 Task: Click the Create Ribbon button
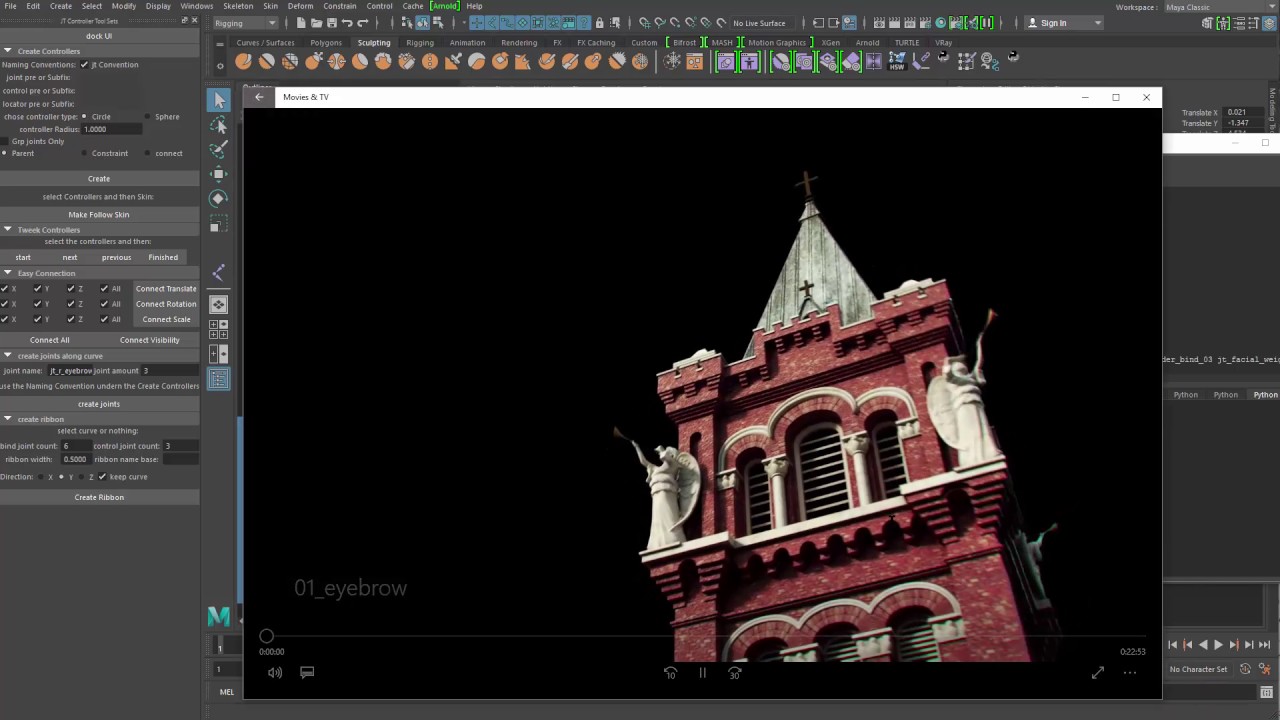pyautogui.click(x=99, y=497)
